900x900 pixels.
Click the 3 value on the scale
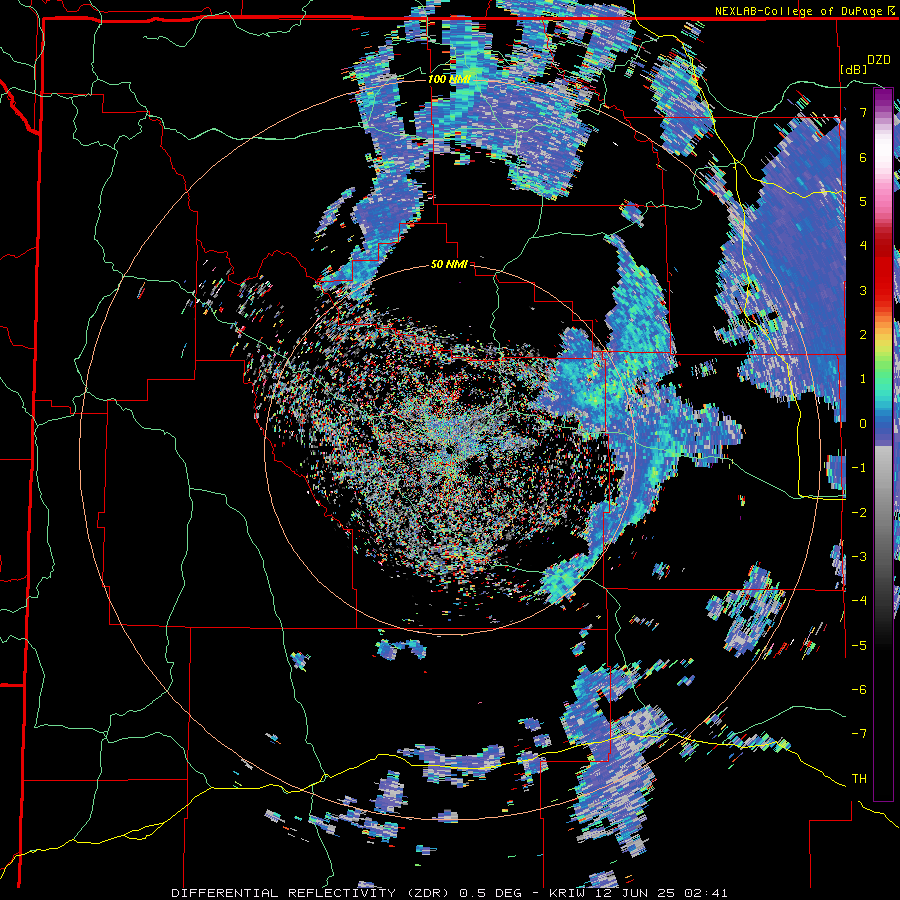coord(863,290)
